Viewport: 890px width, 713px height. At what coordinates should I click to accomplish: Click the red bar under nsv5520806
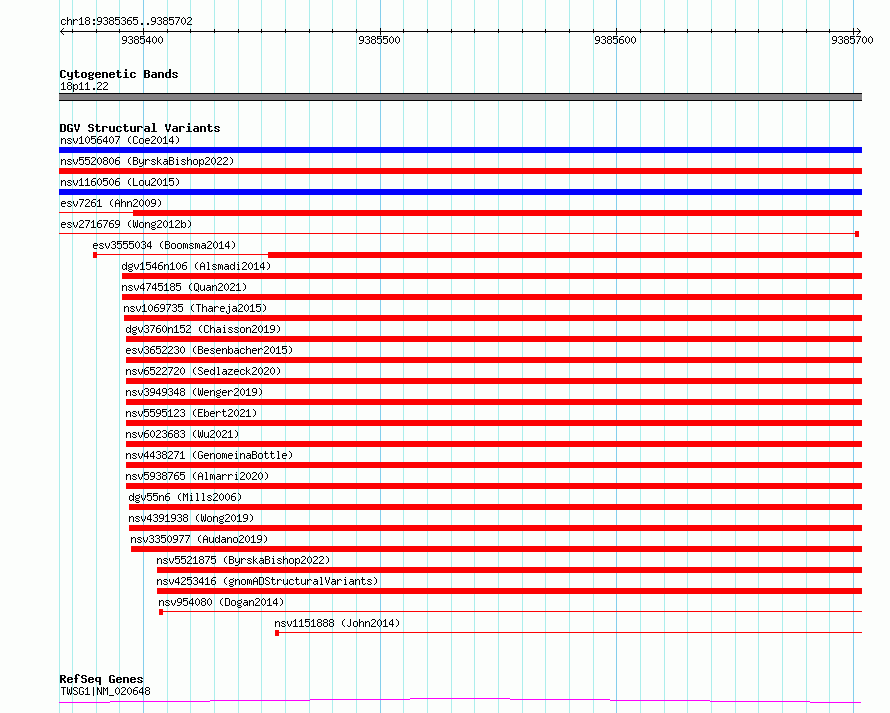tap(460, 171)
